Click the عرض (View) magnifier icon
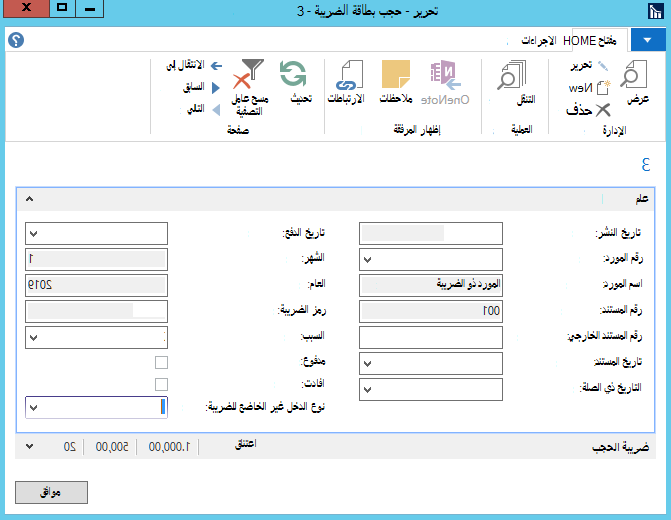671x520 pixels. 634,75
